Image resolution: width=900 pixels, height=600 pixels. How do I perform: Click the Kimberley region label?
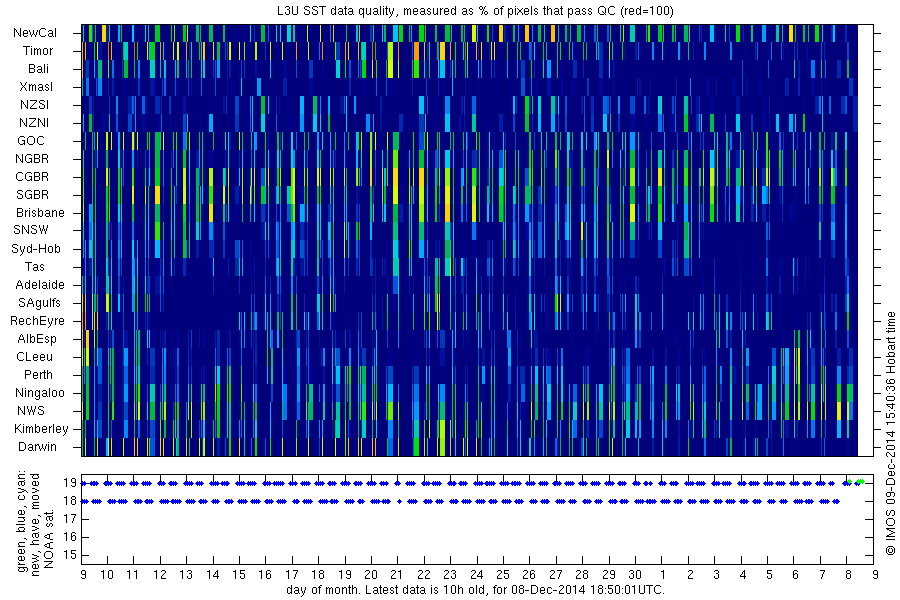pyautogui.click(x=41, y=428)
